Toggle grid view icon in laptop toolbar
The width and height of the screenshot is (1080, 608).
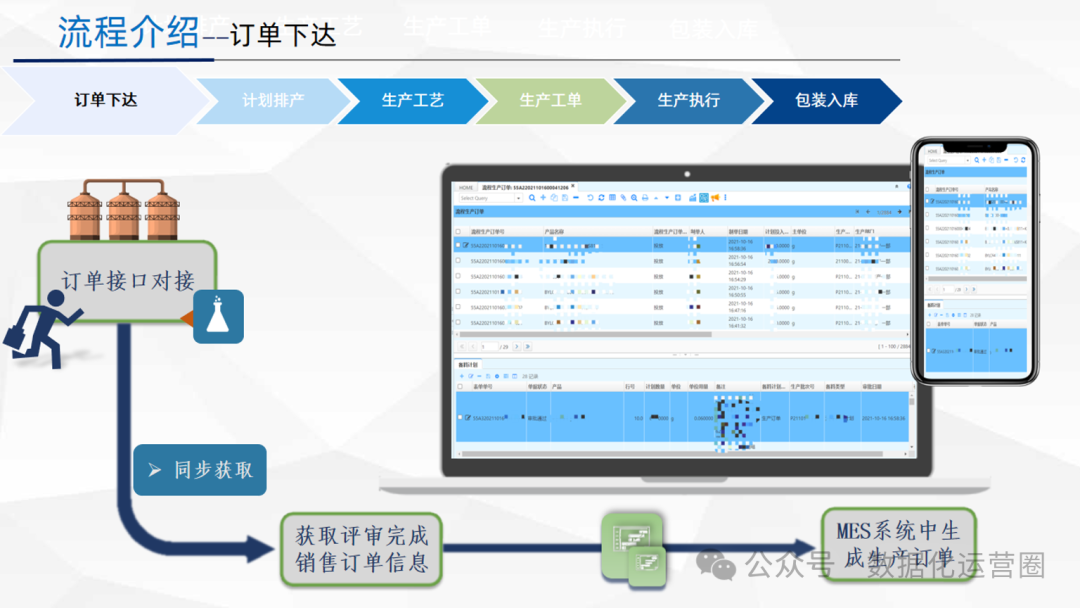coord(612,198)
